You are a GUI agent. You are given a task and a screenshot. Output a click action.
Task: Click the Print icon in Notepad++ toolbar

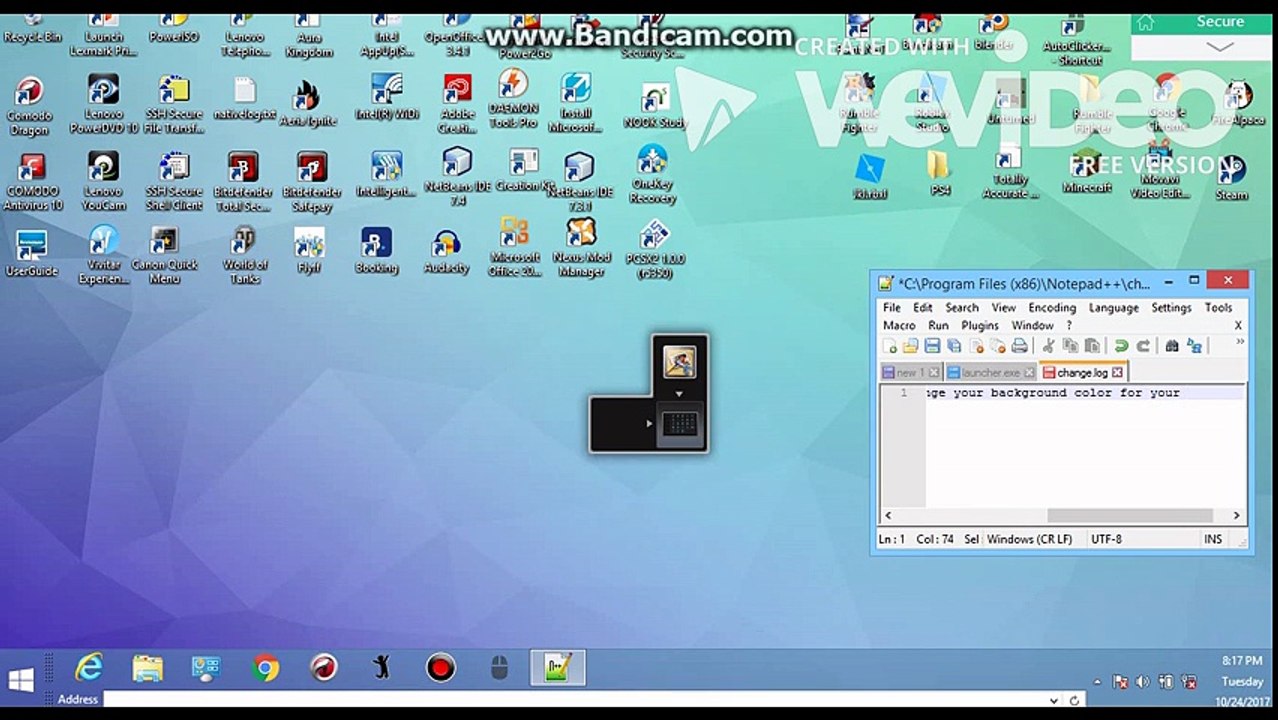coord(1019,346)
